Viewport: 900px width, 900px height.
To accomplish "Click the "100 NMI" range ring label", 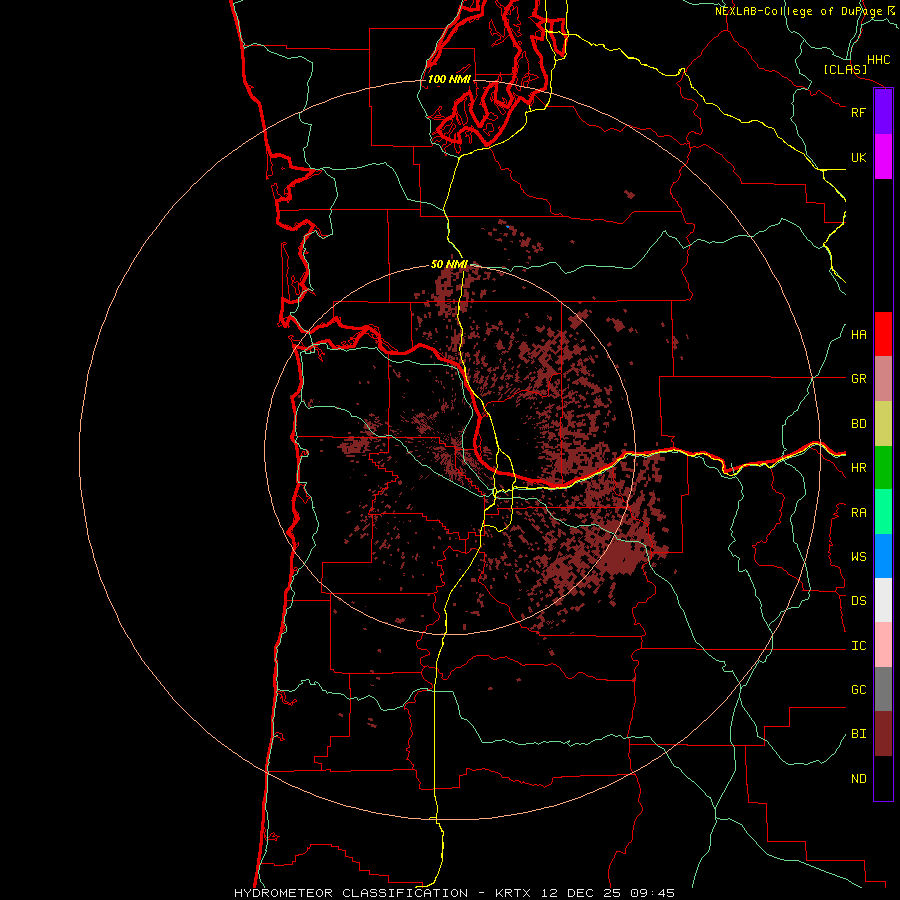I will (x=449, y=79).
